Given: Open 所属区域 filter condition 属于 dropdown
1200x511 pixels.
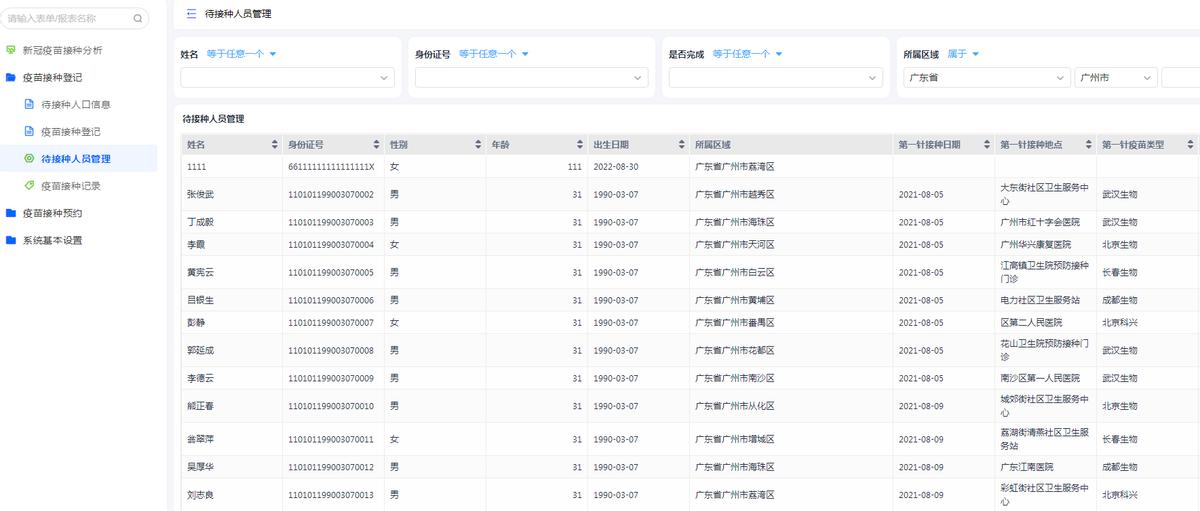Looking at the screenshot, I should (963, 54).
